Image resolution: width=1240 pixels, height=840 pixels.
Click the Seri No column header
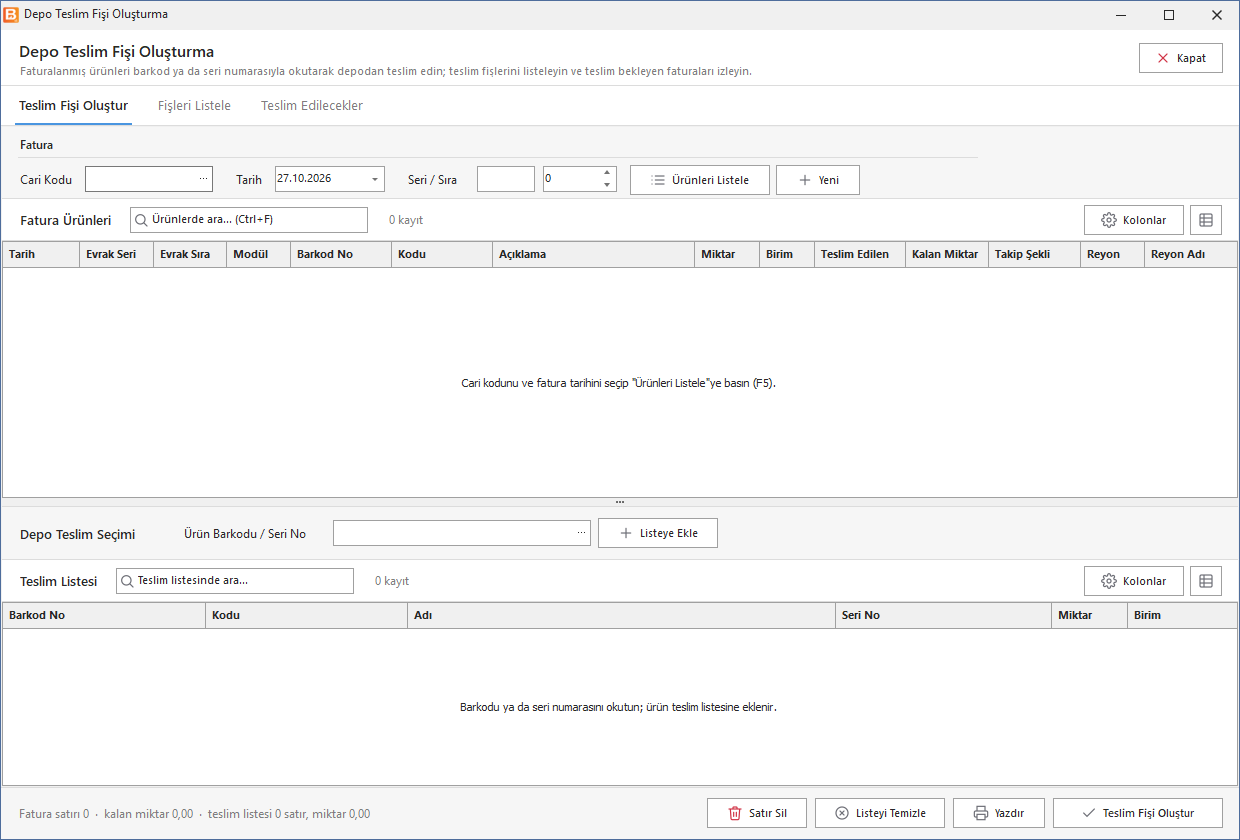pos(944,615)
